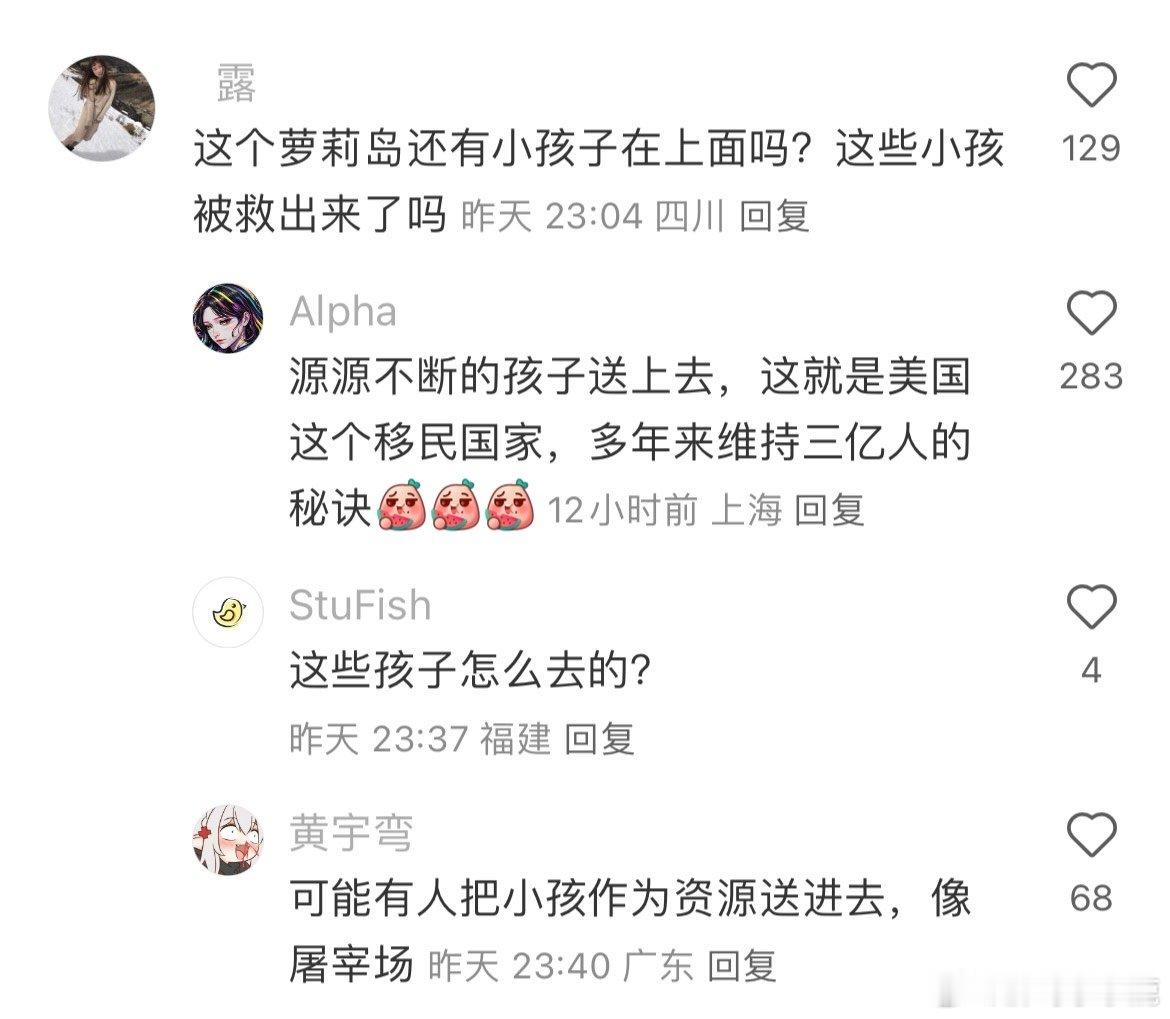
Task: Open username 黄宇弯
Action: [x=351, y=833]
